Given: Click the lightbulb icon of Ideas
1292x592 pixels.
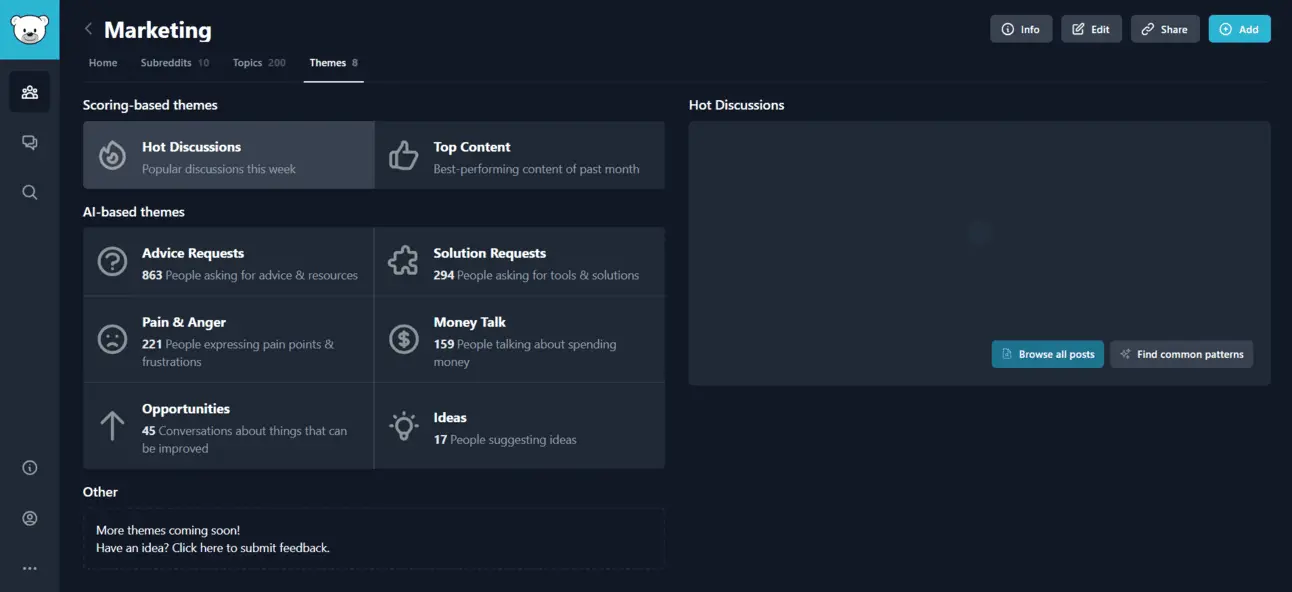Looking at the screenshot, I should pos(403,426).
